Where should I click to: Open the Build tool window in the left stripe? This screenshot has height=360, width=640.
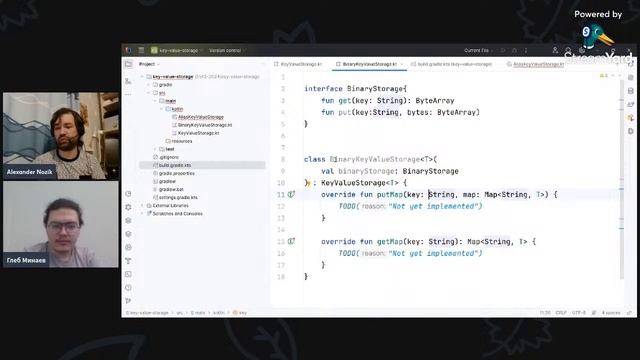[x=129, y=261]
